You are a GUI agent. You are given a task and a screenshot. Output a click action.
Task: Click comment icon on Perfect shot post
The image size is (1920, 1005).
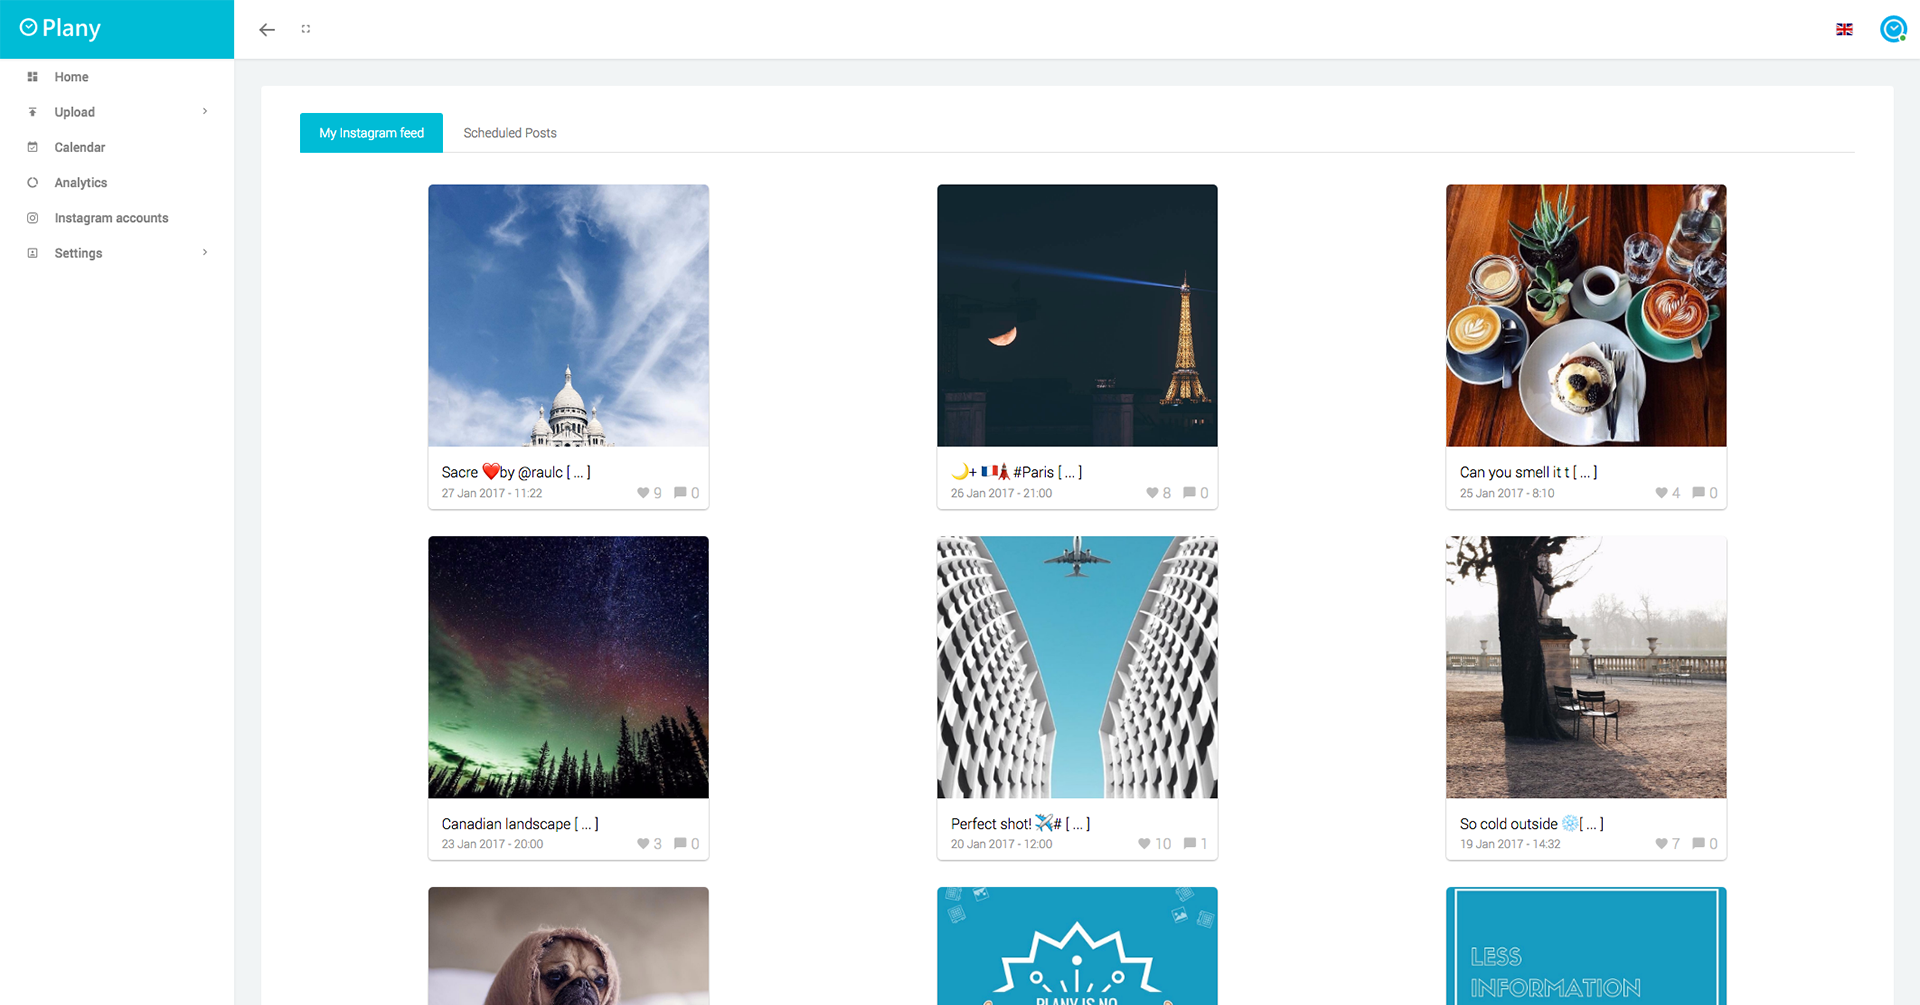coord(1190,844)
